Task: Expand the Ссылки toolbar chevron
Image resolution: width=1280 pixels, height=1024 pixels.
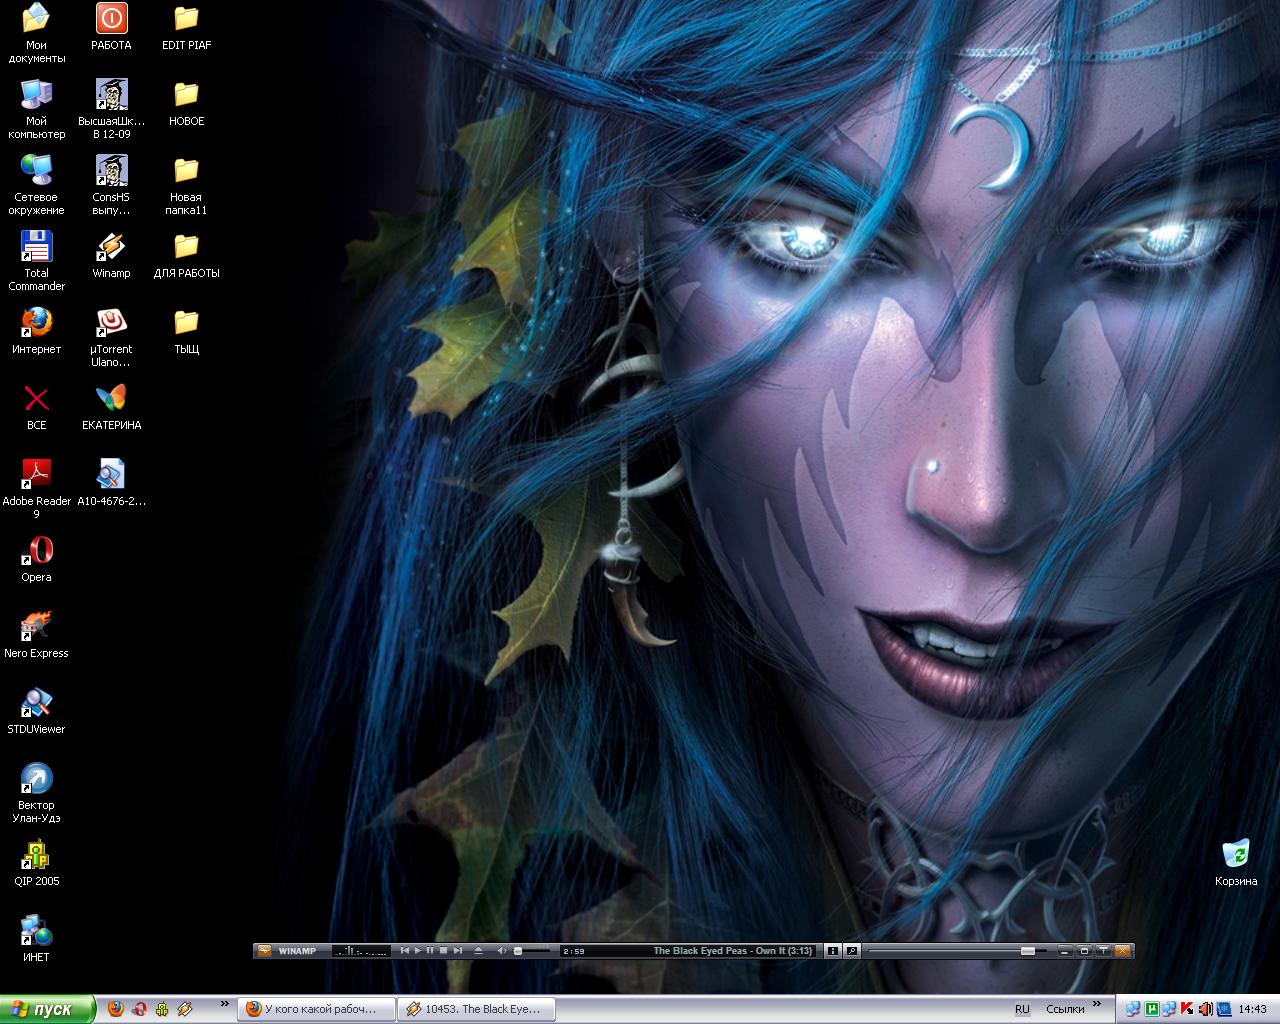Action: click(1097, 1004)
